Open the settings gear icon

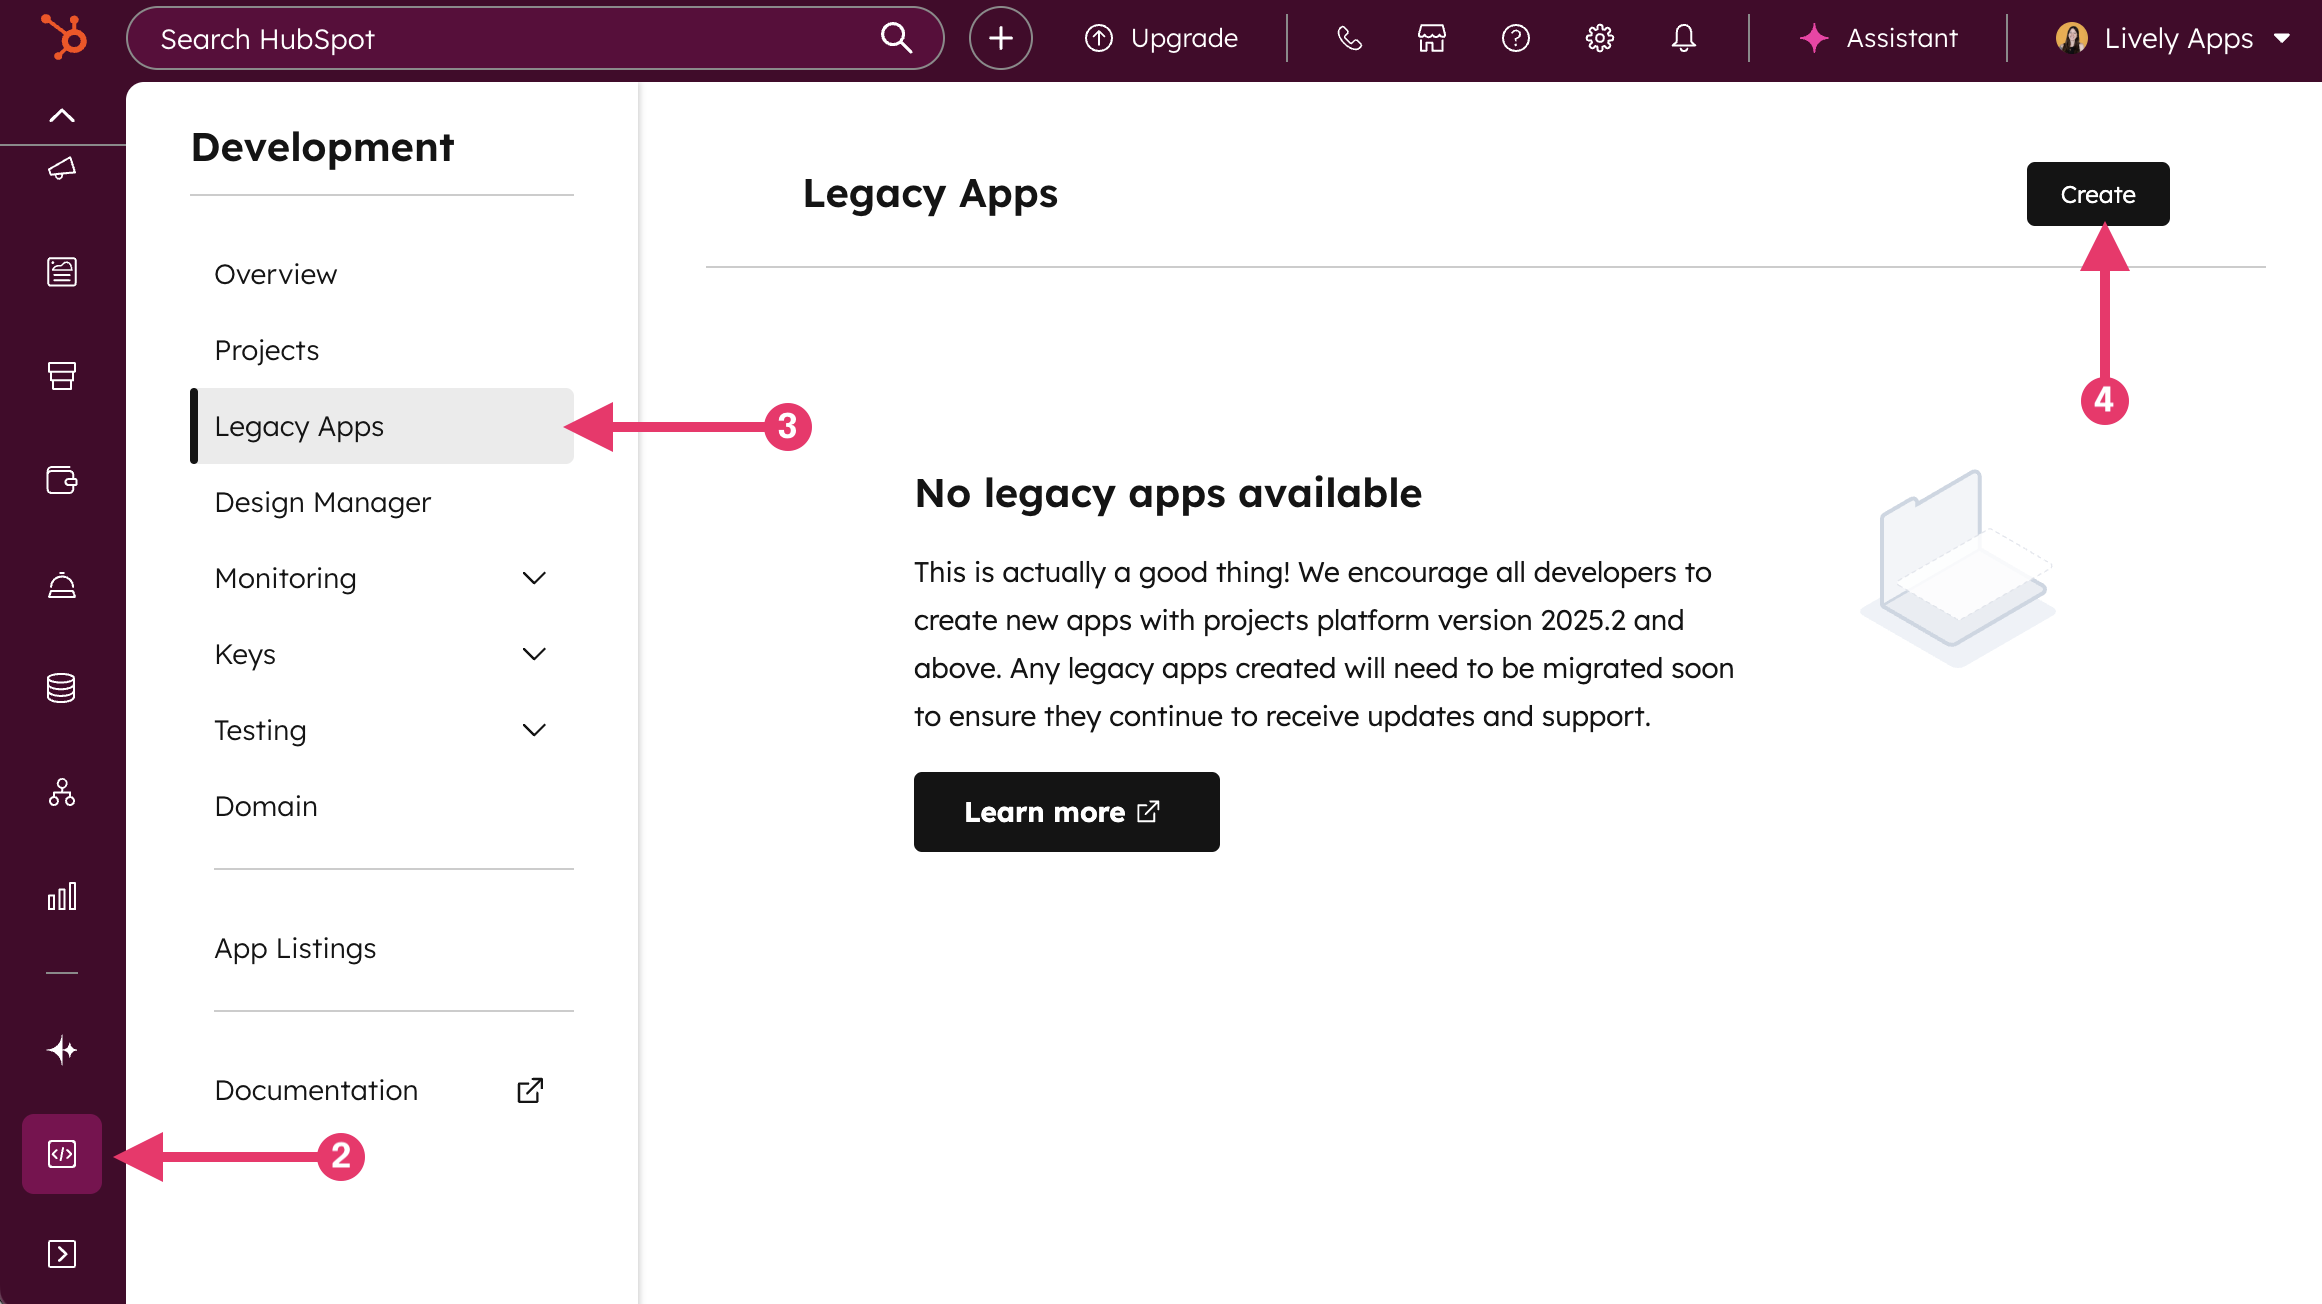click(x=1598, y=38)
